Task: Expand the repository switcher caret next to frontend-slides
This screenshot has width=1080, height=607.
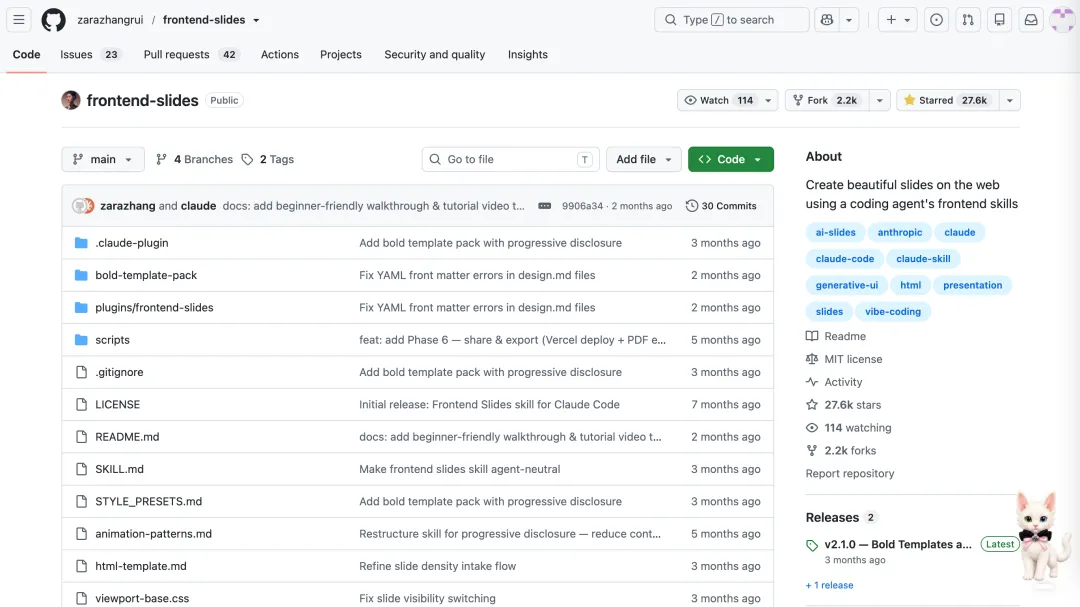Action: [x=256, y=20]
